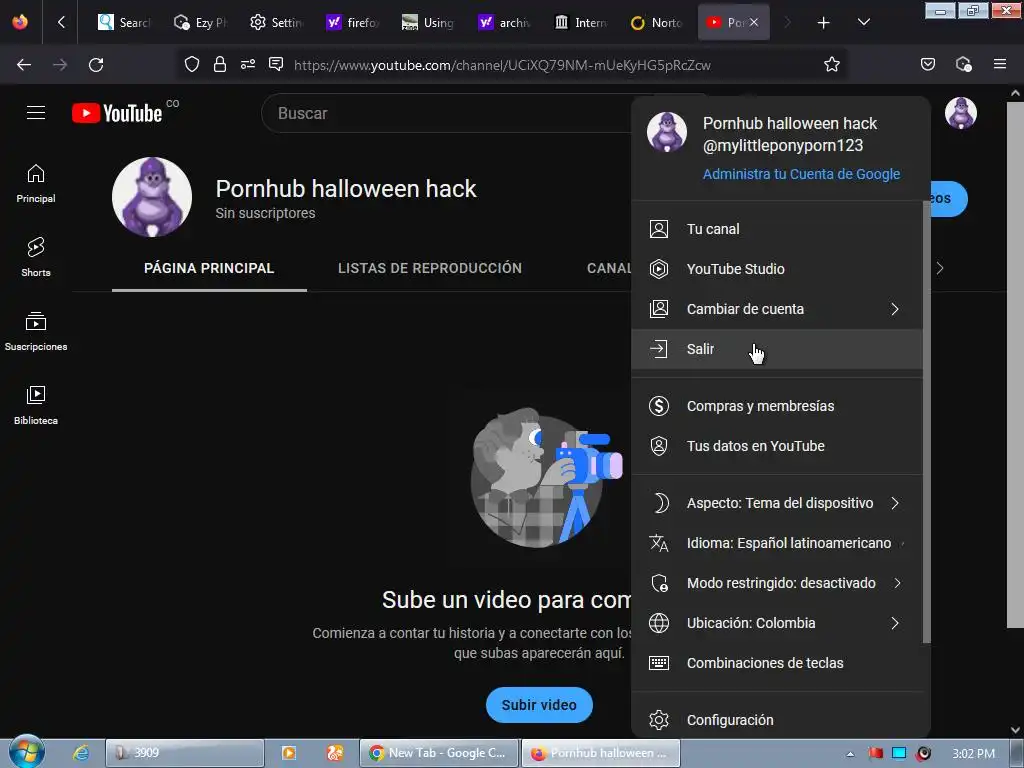Click the taskbar clock 3:02 PM
Viewport: 1024px width, 768px height.
click(973, 754)
